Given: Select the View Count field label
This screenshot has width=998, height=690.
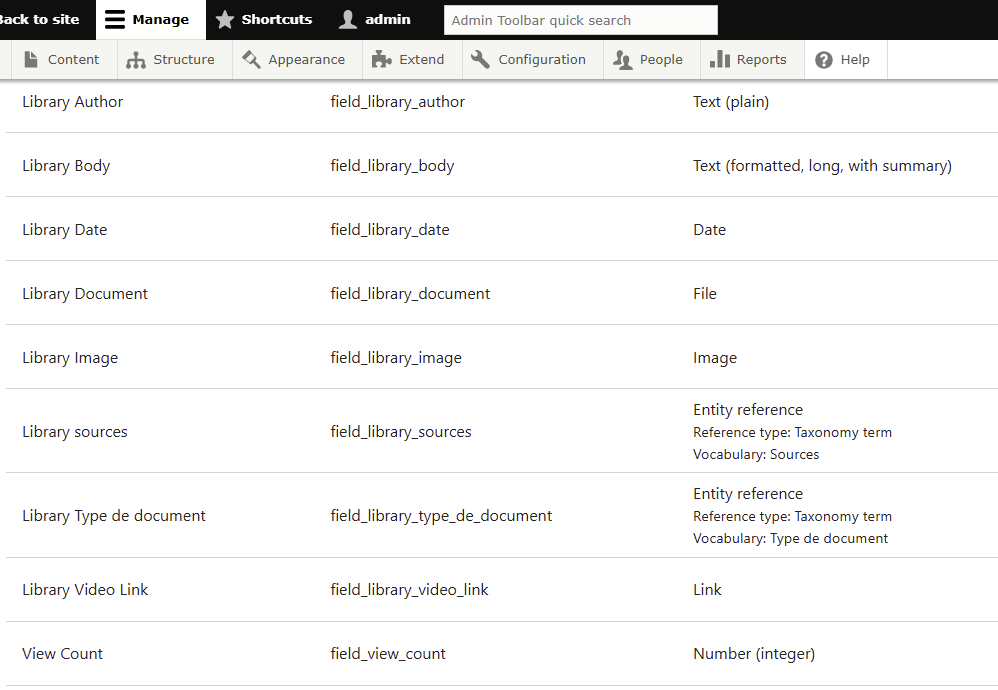Looking at the screenshot, I should (x=62, y=654).
